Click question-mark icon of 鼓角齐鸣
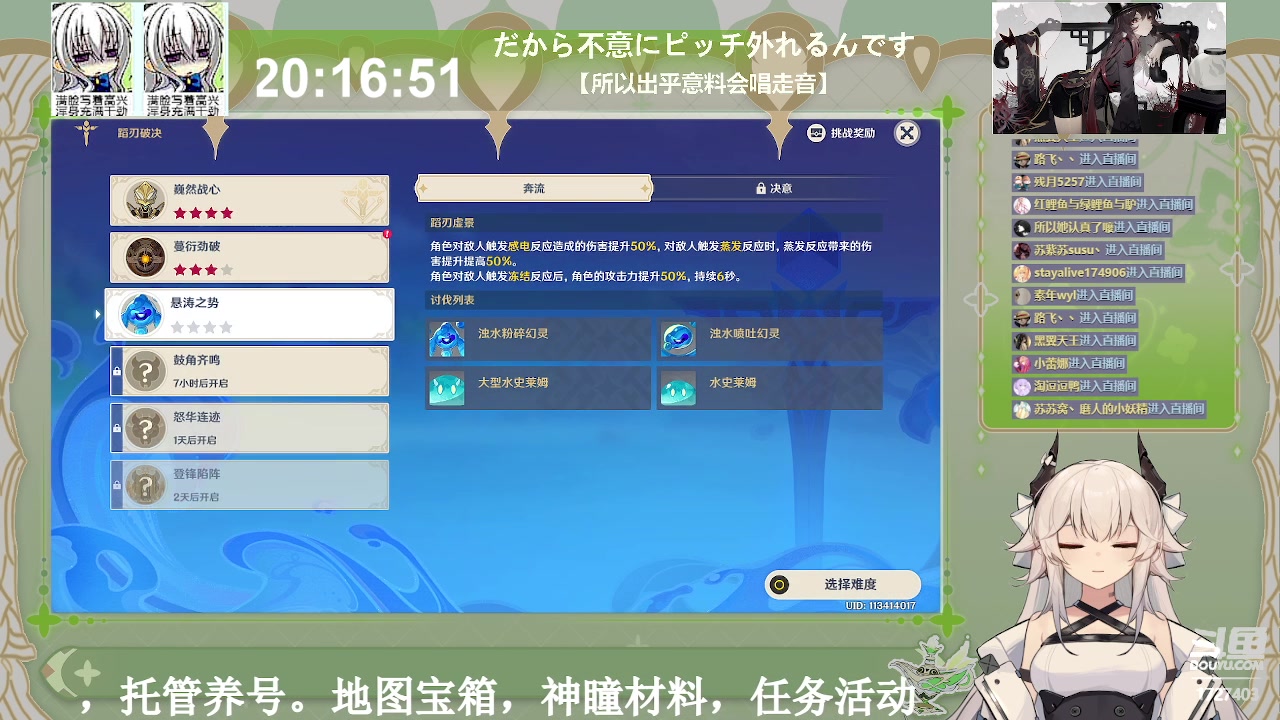 coord(146,372)
